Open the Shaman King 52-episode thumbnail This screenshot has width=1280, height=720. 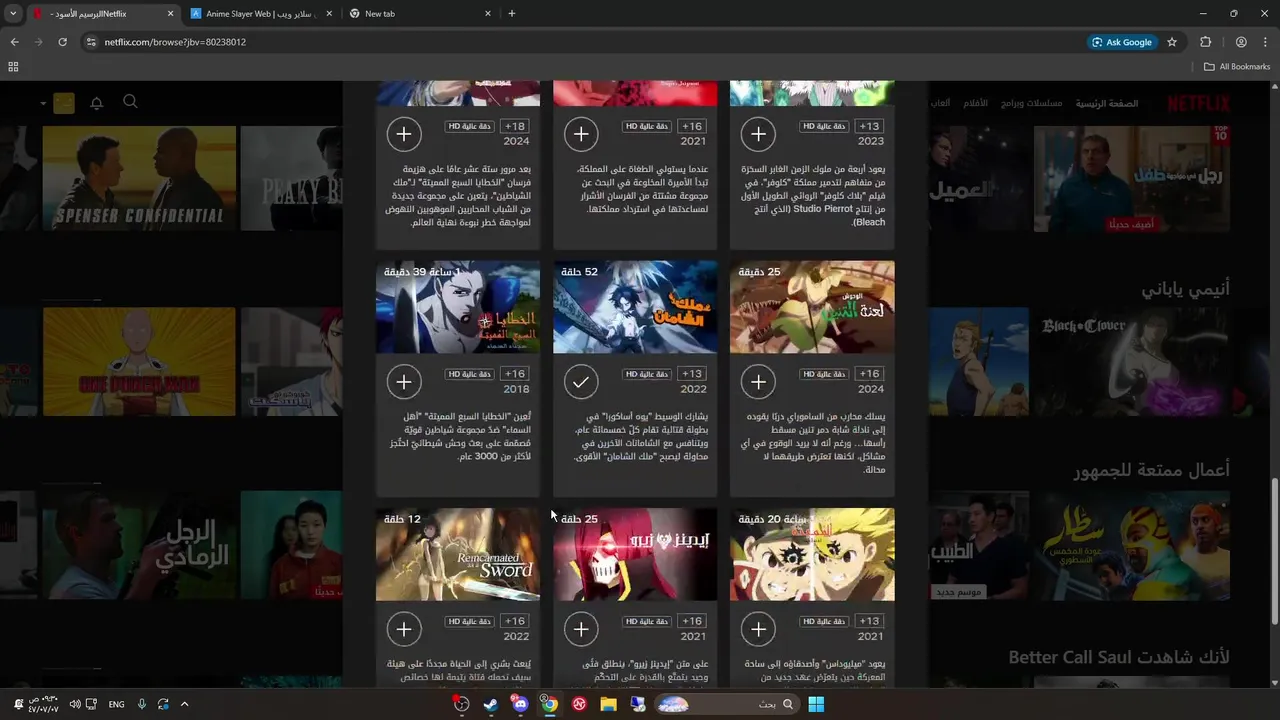click(635, 307)
